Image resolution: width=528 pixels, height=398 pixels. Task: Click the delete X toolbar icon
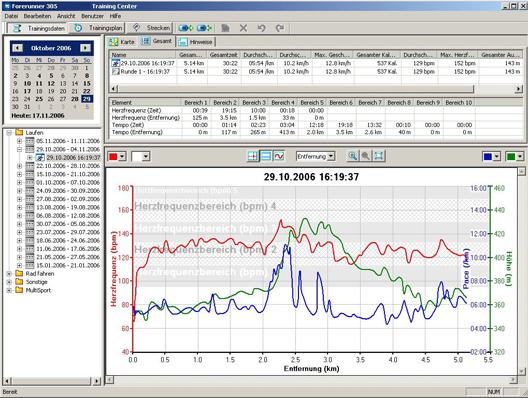point(243,28)
